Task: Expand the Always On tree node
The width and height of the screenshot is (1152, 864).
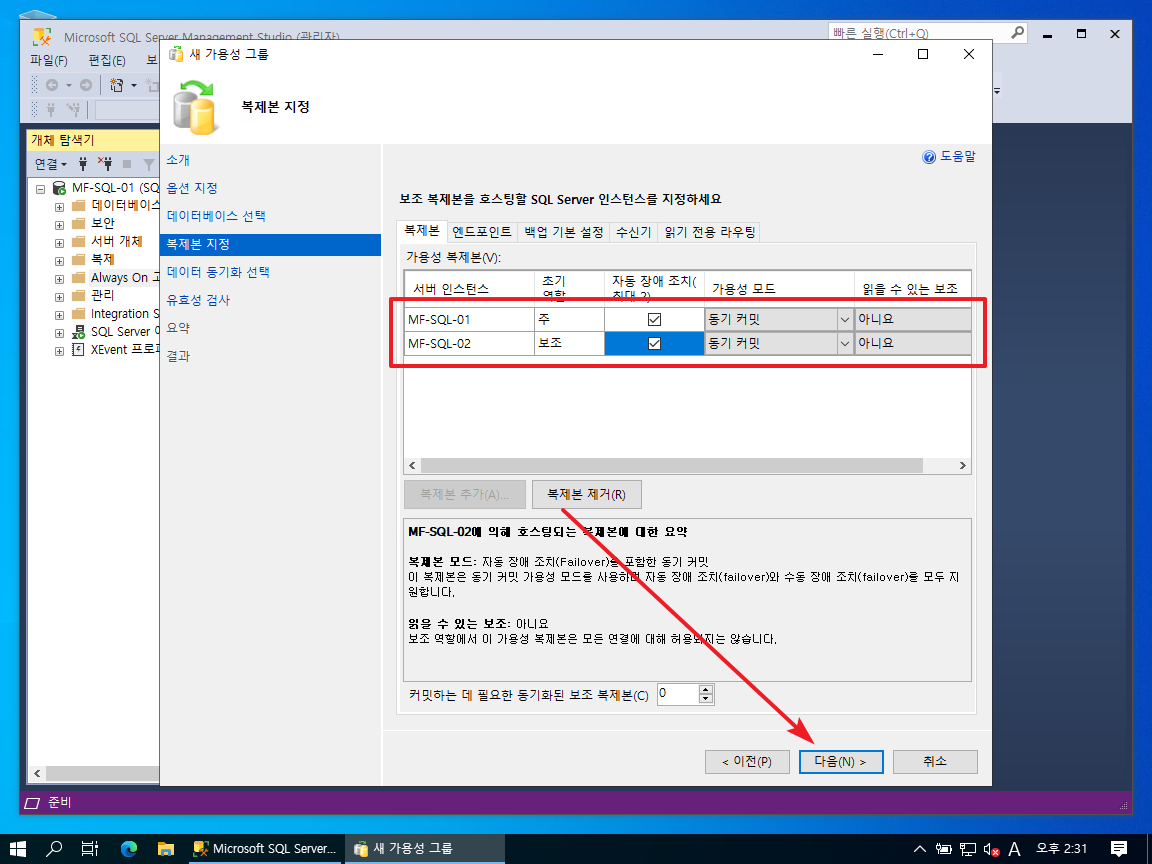Action: click(x=60, y=278)
